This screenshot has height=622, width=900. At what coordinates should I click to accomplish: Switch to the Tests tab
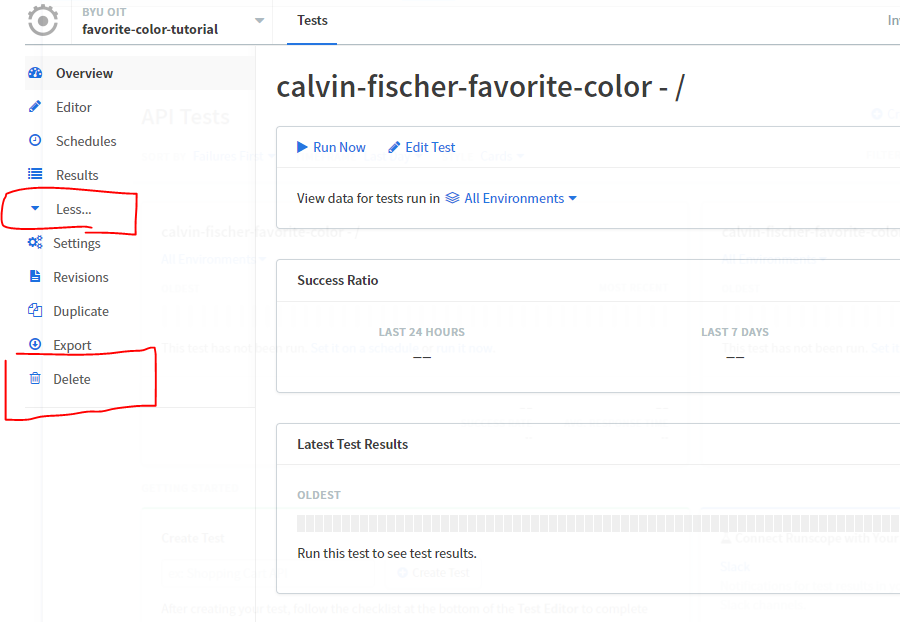point(312,20)
